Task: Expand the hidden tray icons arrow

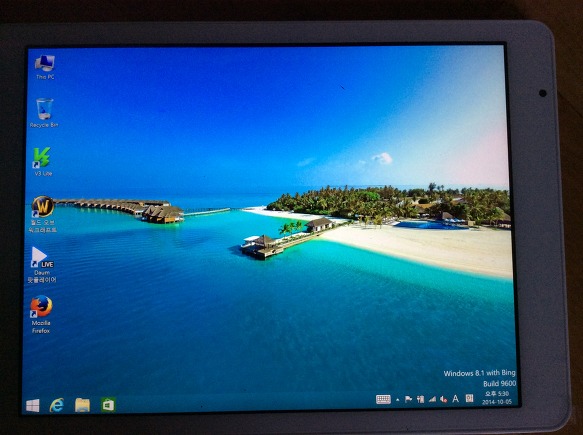Action: point(397,400)
